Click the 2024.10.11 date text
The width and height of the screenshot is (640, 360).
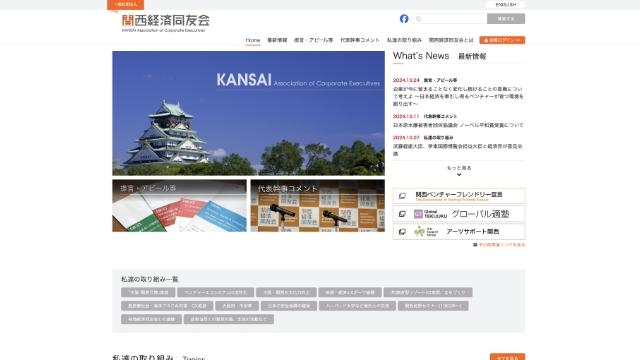tap(406, 116)
